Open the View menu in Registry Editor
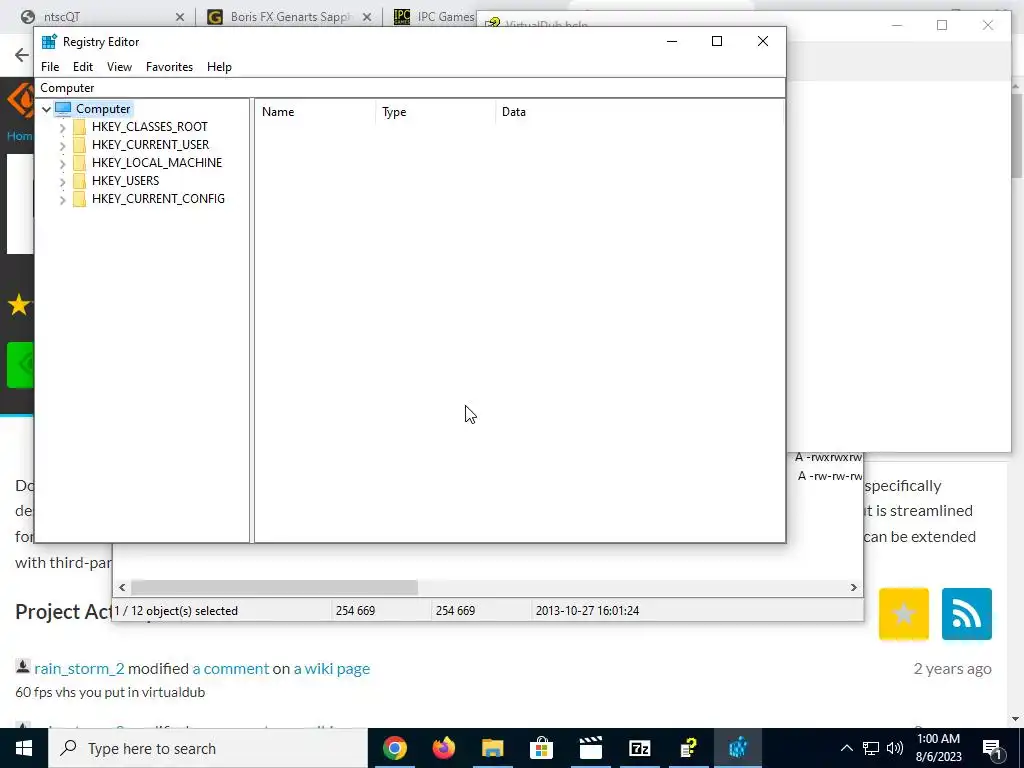 [120, 67]
